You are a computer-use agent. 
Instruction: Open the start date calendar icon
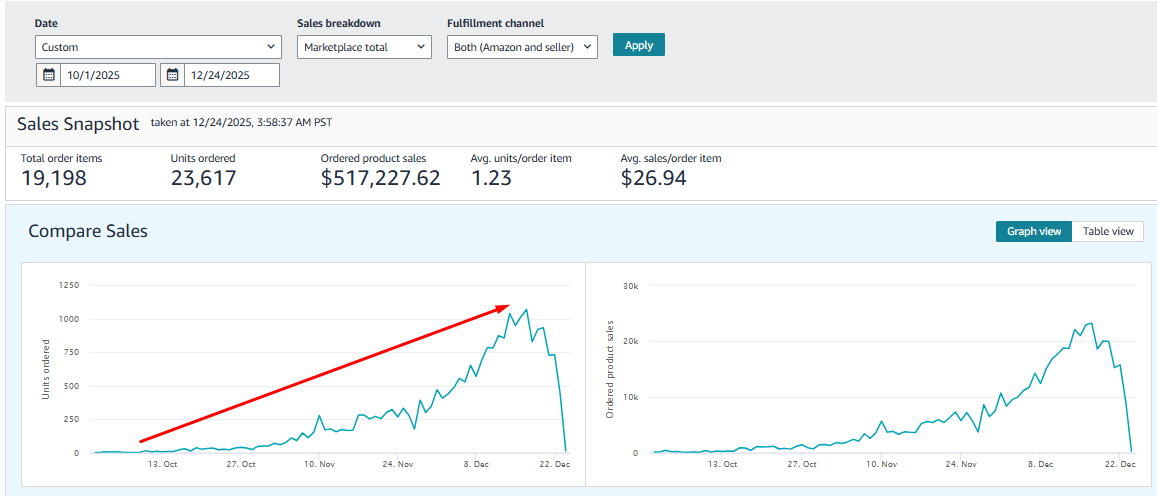pyautogui.click(x=48, y=75)
